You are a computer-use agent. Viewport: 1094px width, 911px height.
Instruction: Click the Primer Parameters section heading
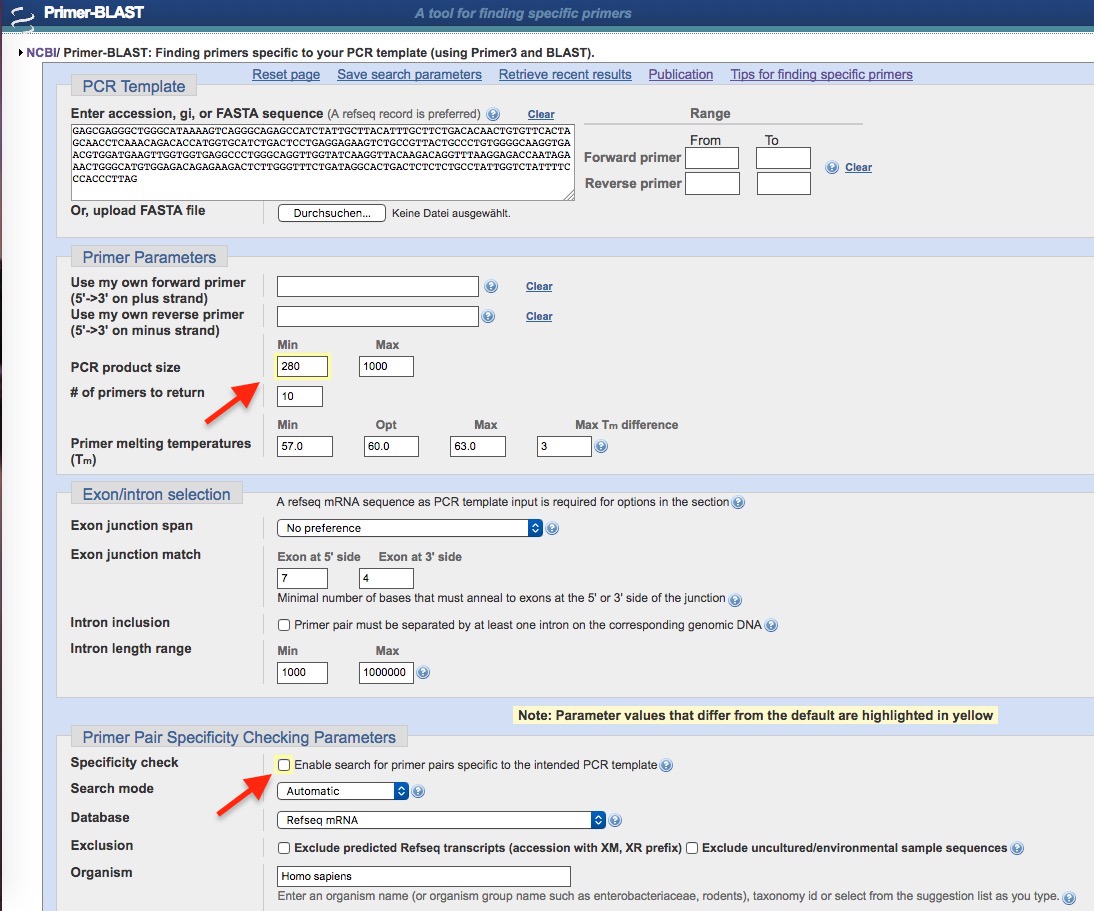pos(149,257)
